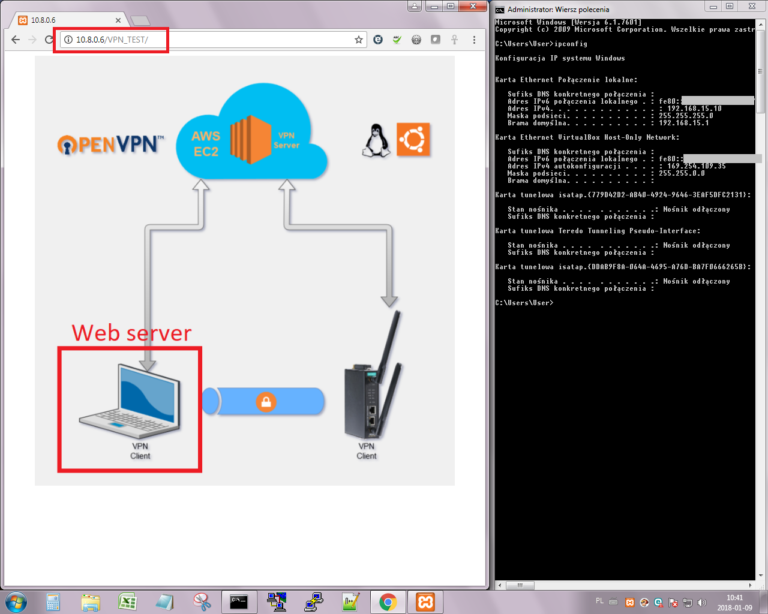The width and height of the screenshot is (768, 614).
Task: Open Snipping Tool from the taskbar
Action: coord(202,602)
